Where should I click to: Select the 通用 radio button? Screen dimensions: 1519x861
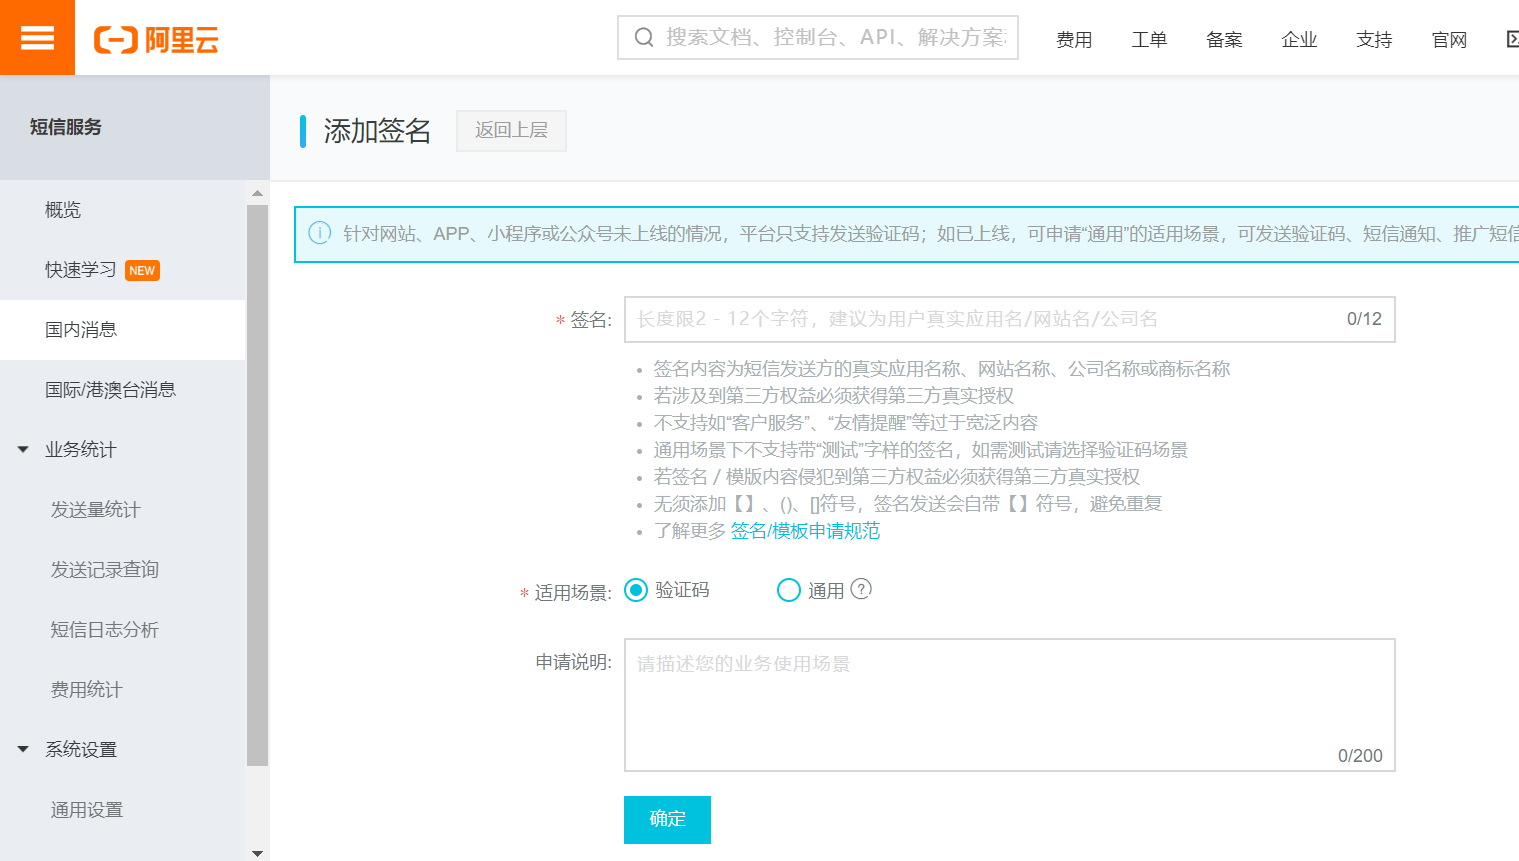click(789, 590)
